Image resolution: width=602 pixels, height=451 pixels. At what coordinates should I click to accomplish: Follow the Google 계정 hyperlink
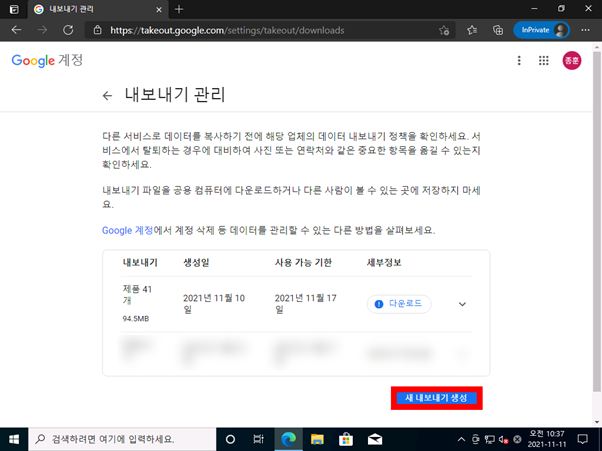pos(127,230)
